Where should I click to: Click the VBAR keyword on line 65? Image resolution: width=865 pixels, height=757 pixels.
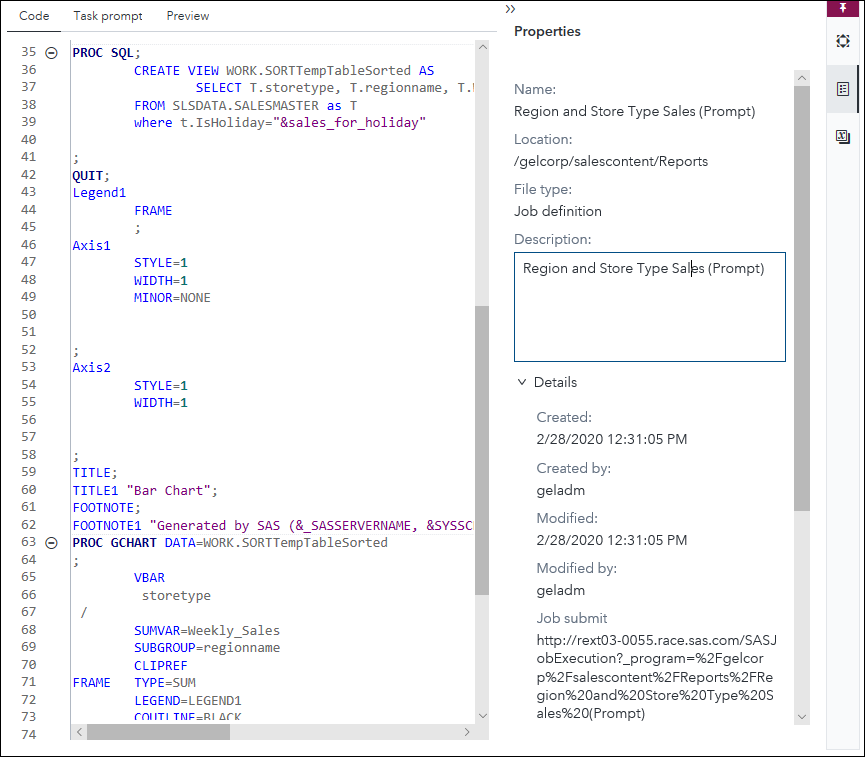[x=149, y=578]
